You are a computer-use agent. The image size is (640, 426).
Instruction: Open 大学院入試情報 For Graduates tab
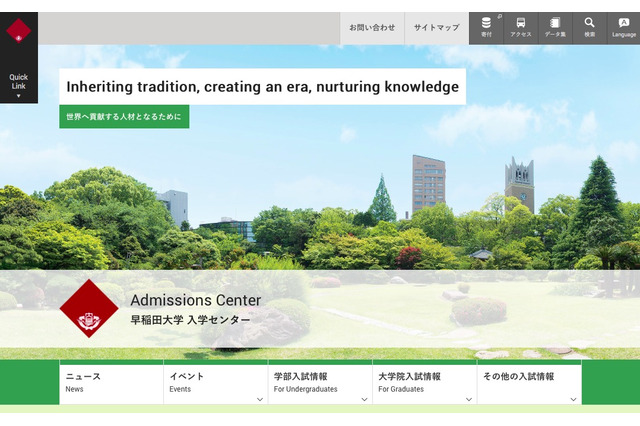click(x=424, y=382)
